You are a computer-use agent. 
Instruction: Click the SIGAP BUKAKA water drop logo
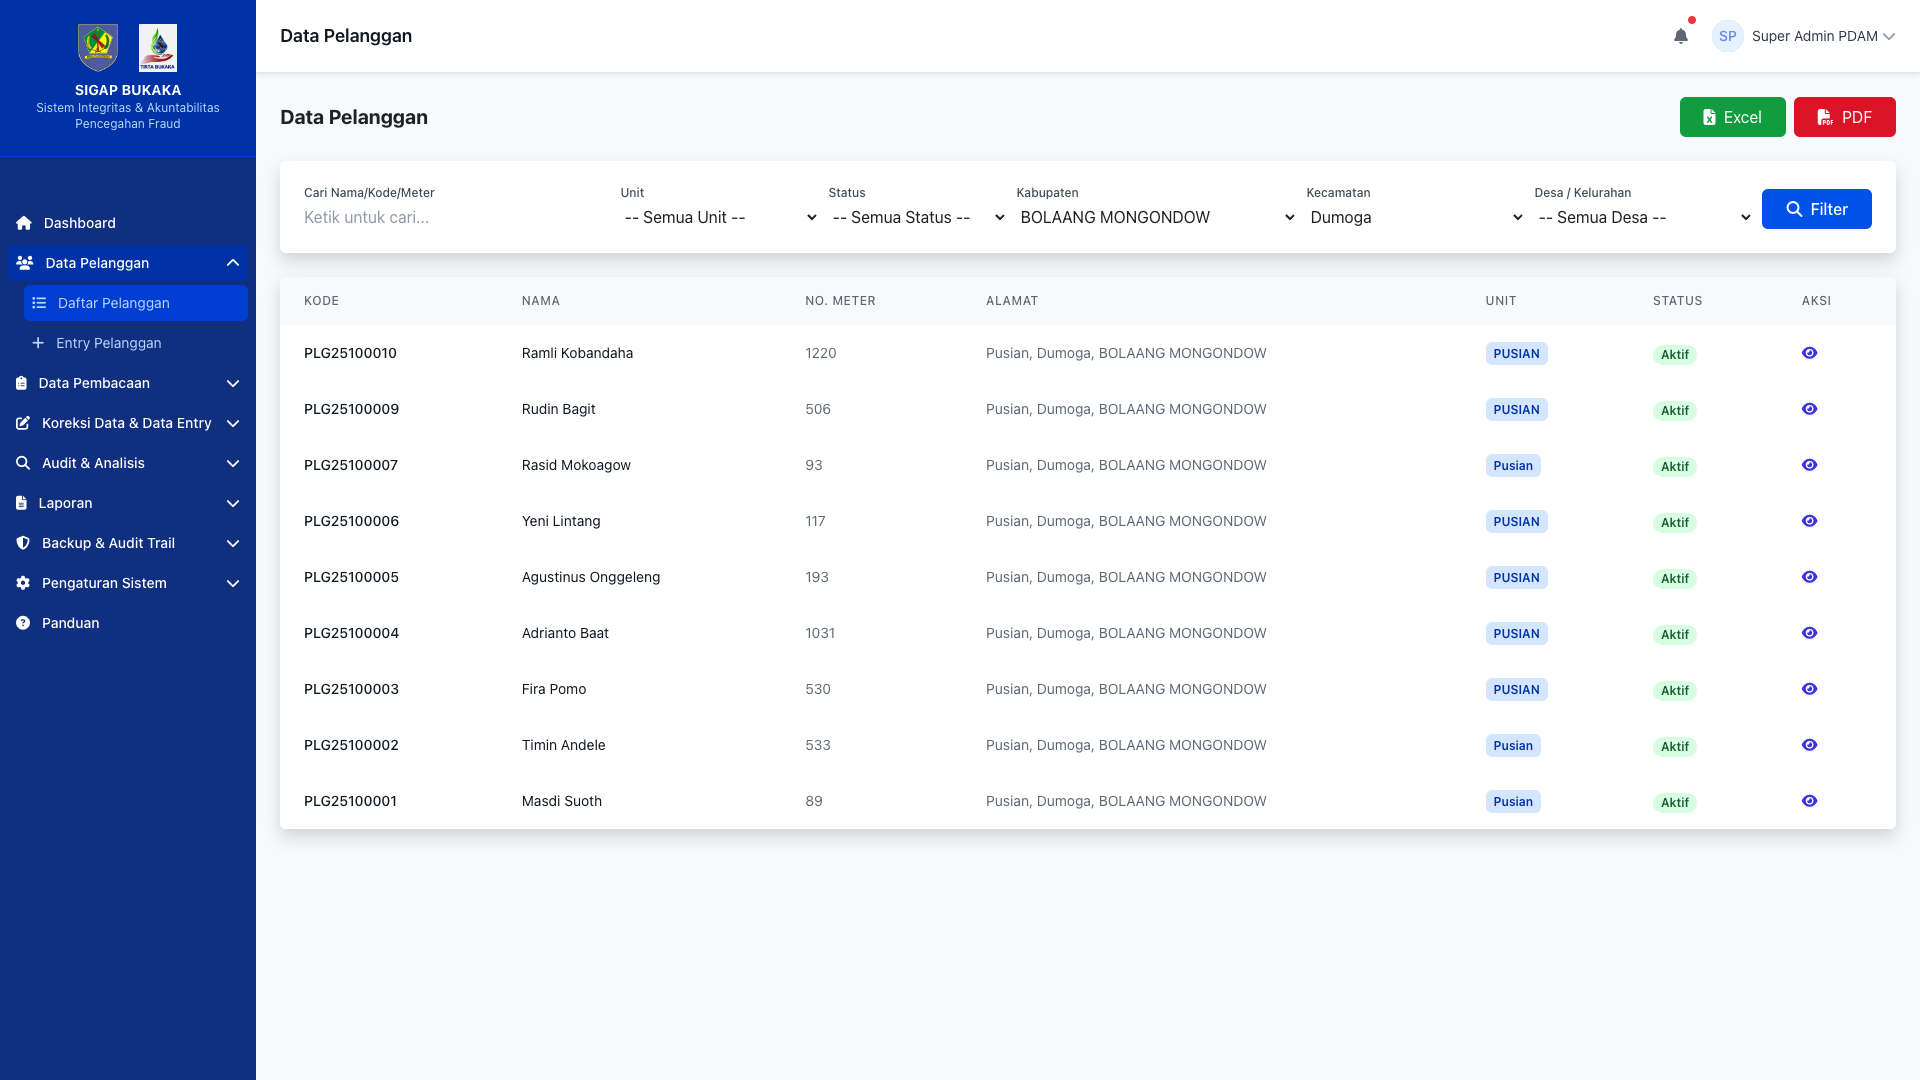(158, 48)
